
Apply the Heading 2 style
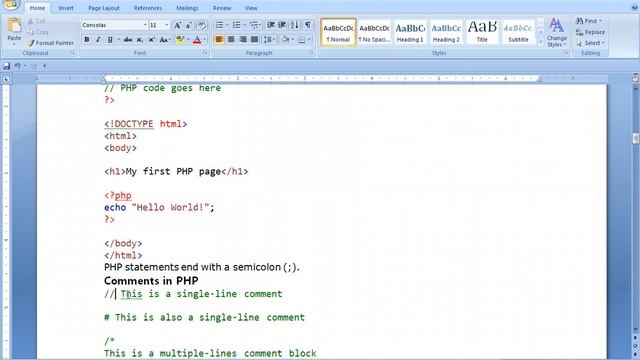(x=446, y=32)
